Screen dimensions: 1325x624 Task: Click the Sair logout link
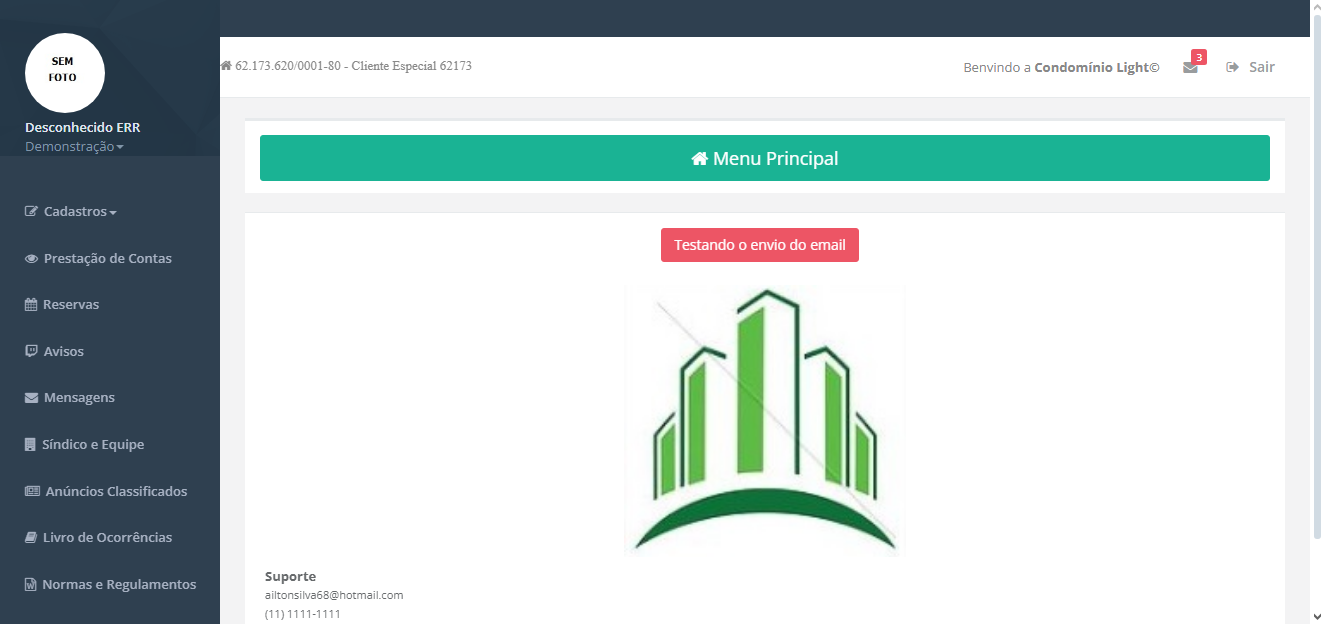pyautogui.click(x=1261, y=67)
